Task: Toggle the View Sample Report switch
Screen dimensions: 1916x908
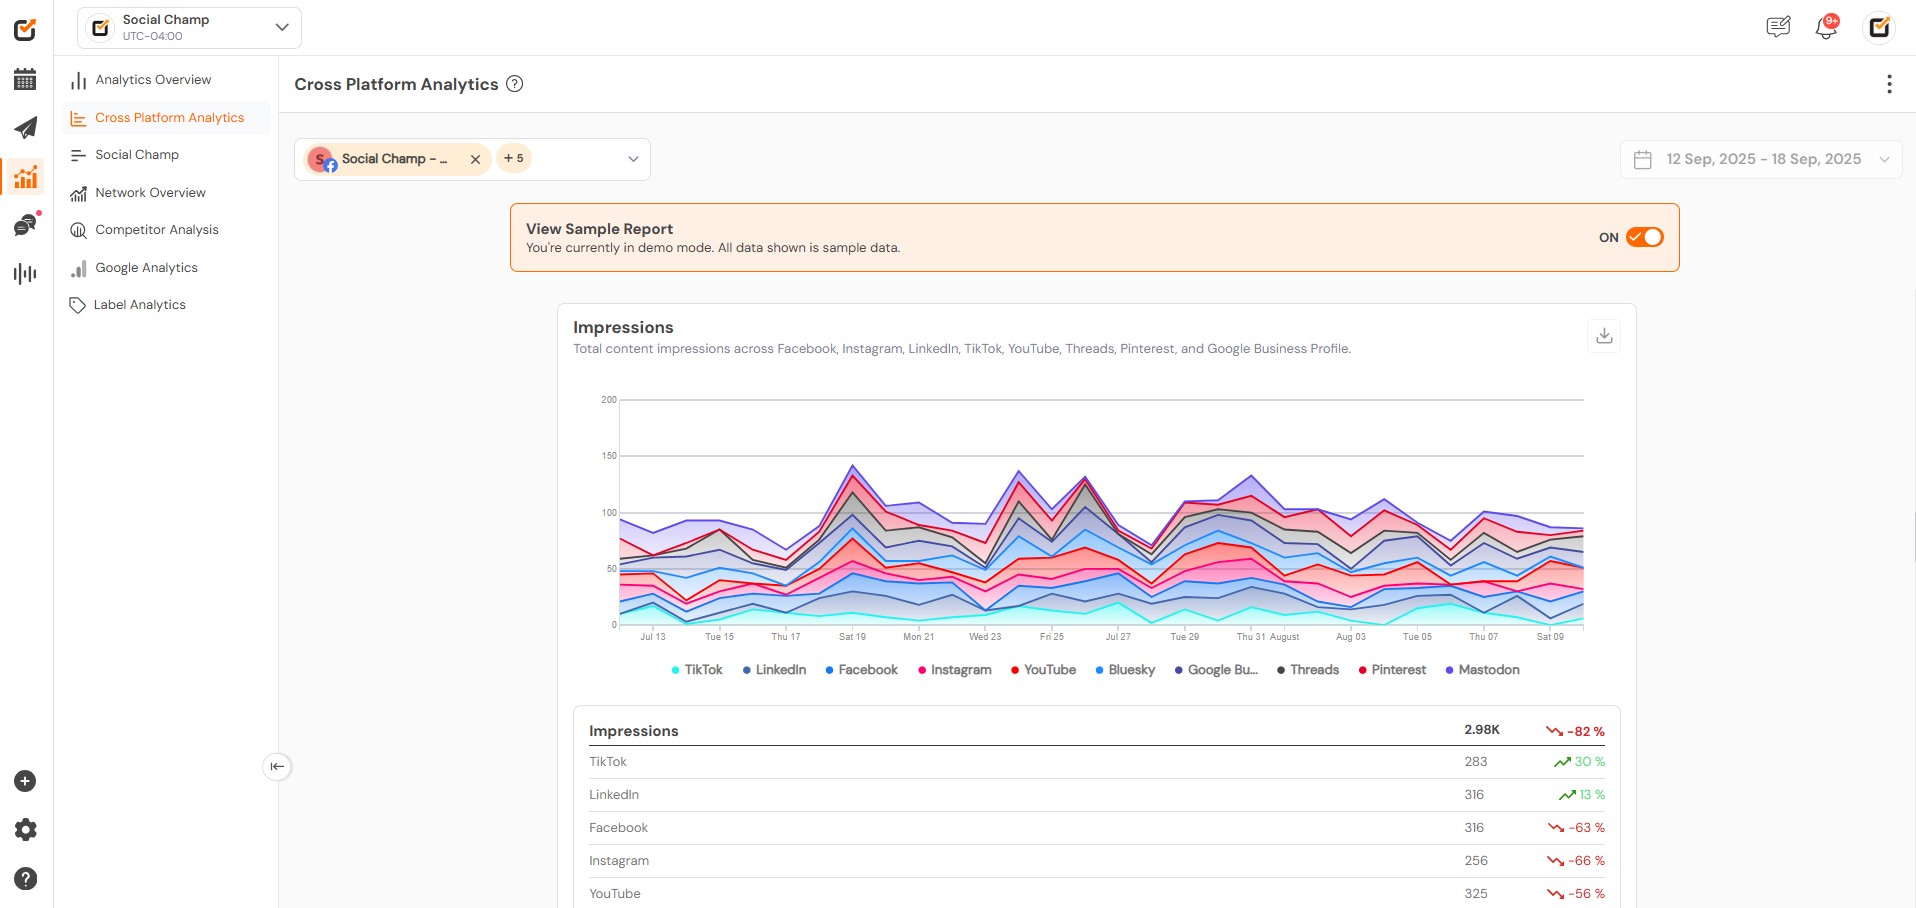Action: tap(1644, 237)
